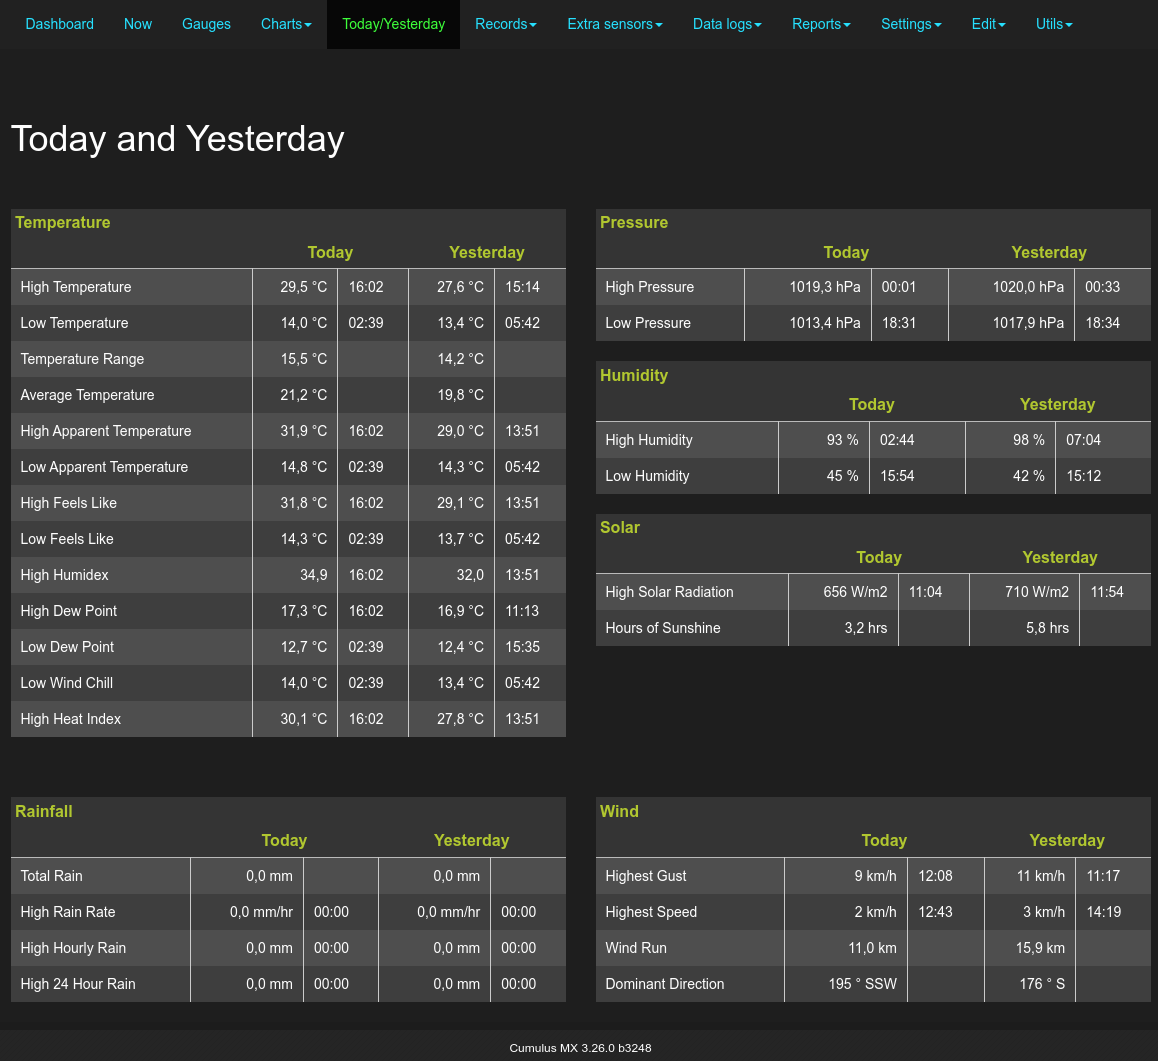Click the Highest Gust row label
The image size is (1158, 1061).
pos(646,876)
